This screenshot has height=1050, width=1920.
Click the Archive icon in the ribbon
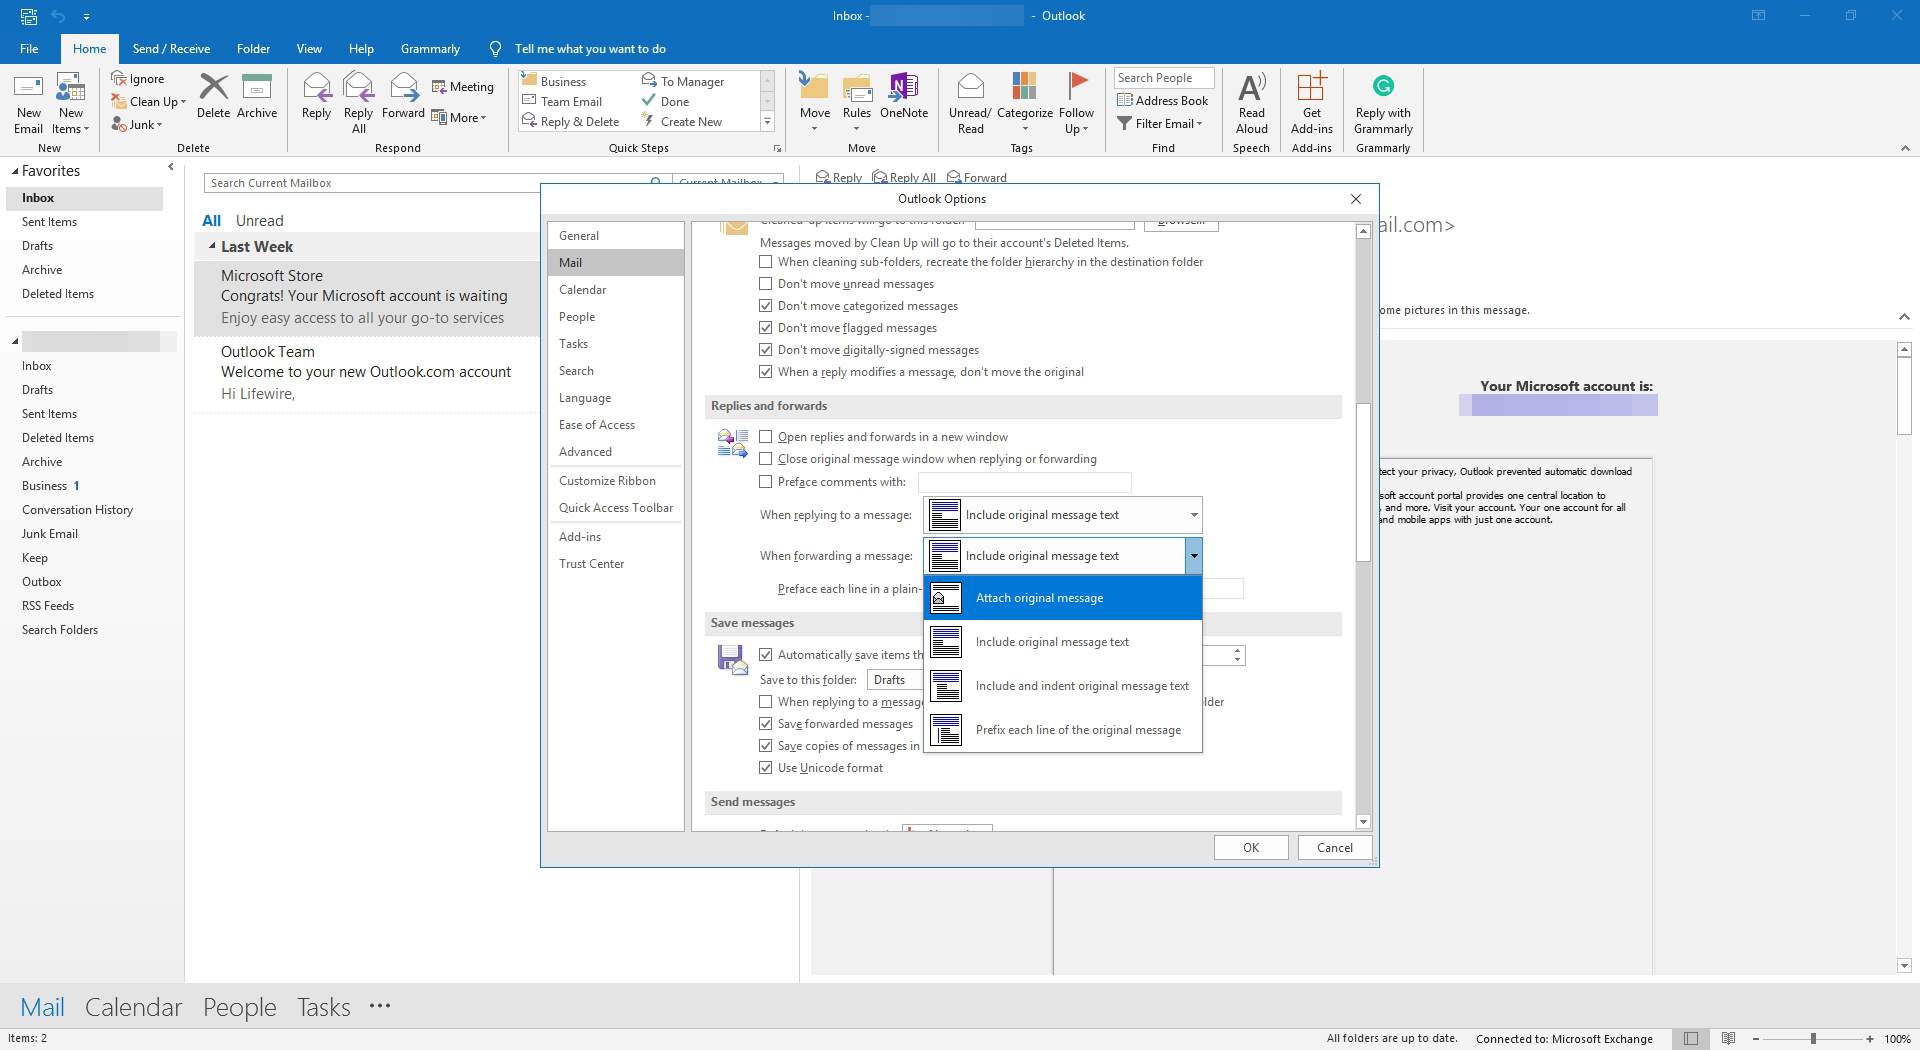257,97
